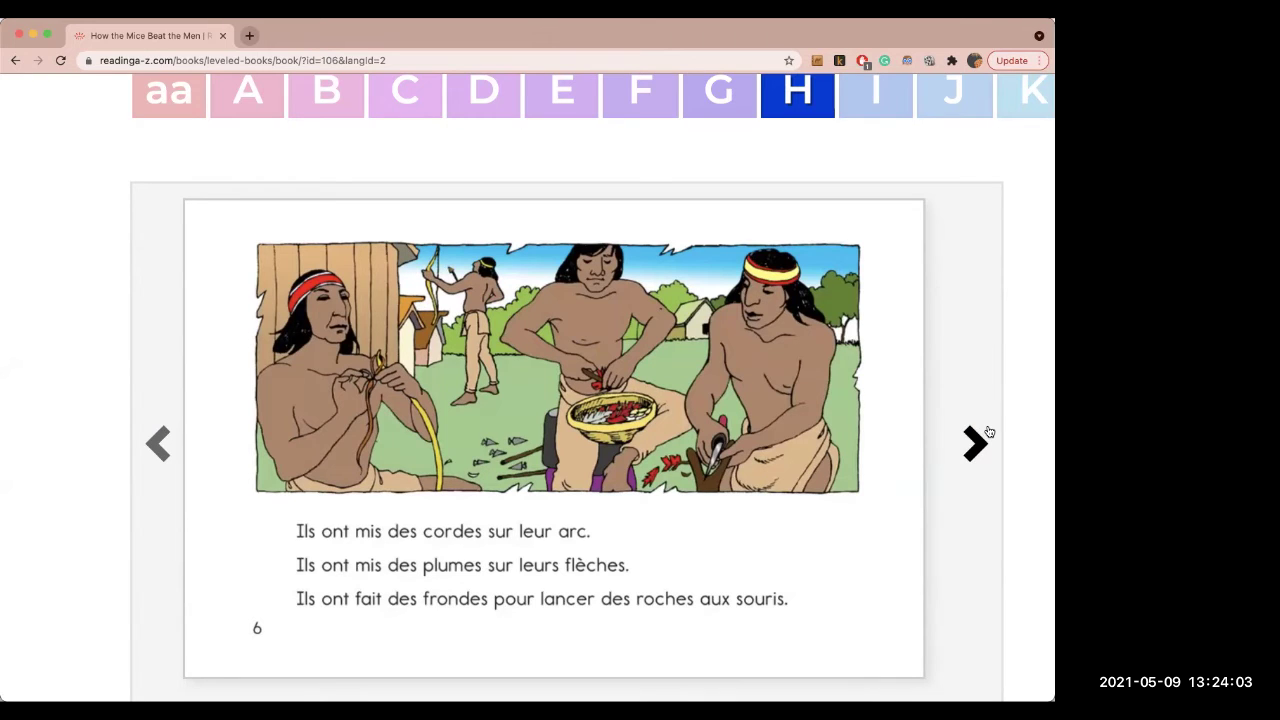Go to the next book page arrow
Image resolution: width=1280 pixels, height=720 pixels.
[x=975, y=443]
